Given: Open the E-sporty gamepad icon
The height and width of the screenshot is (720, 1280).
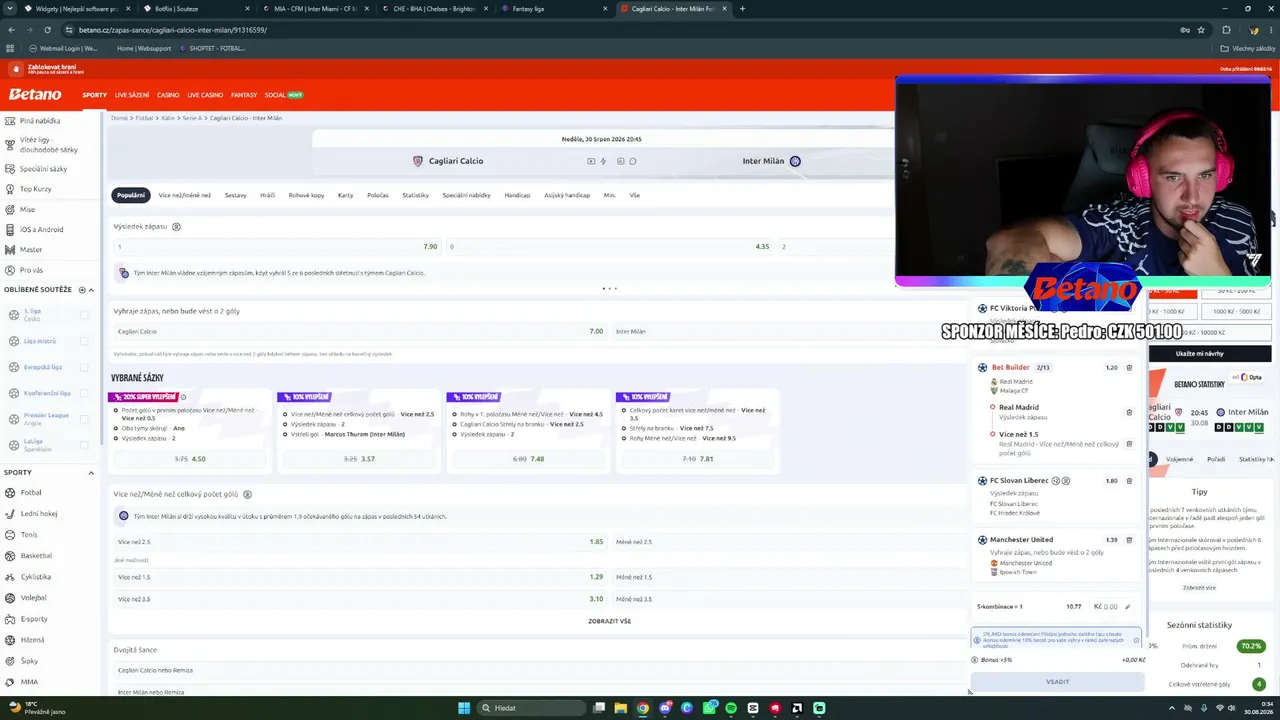Looking at the screenshot, I should [x=10, y=619].
